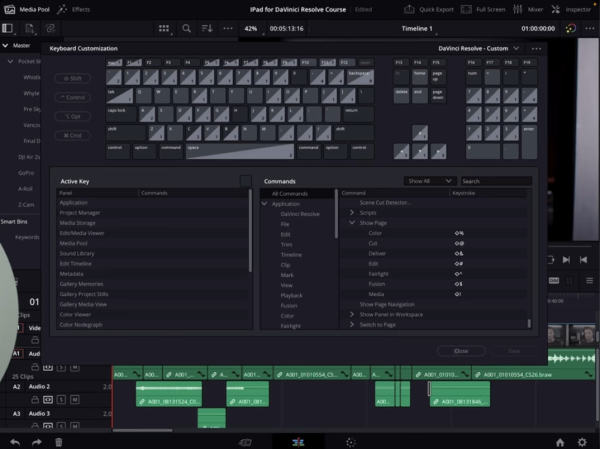Viewport: 600px width, 449px height.
Task: Click the trash delete icon
Action: point(59,442)
